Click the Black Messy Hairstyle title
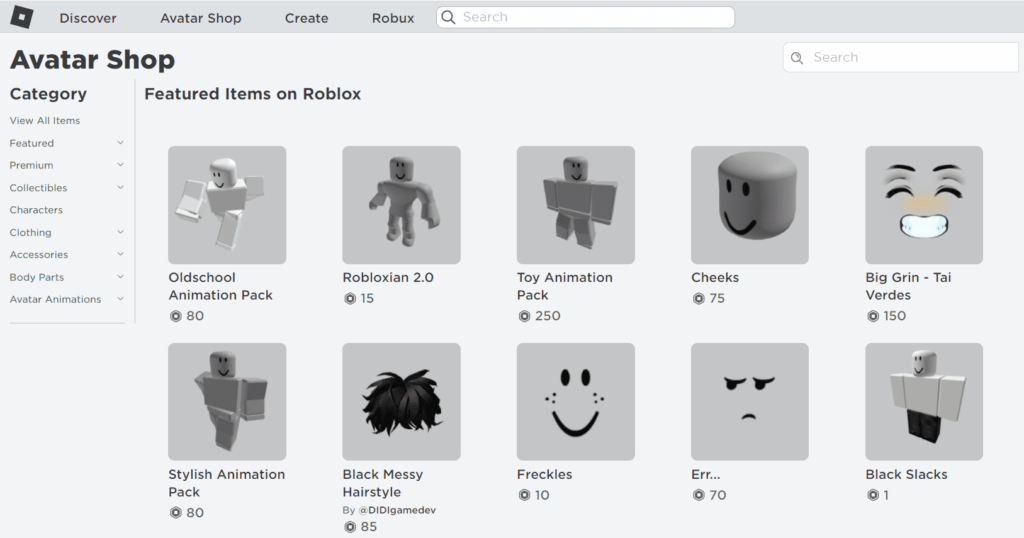Viewport: 1024px width, 538px height. [383, 483]
